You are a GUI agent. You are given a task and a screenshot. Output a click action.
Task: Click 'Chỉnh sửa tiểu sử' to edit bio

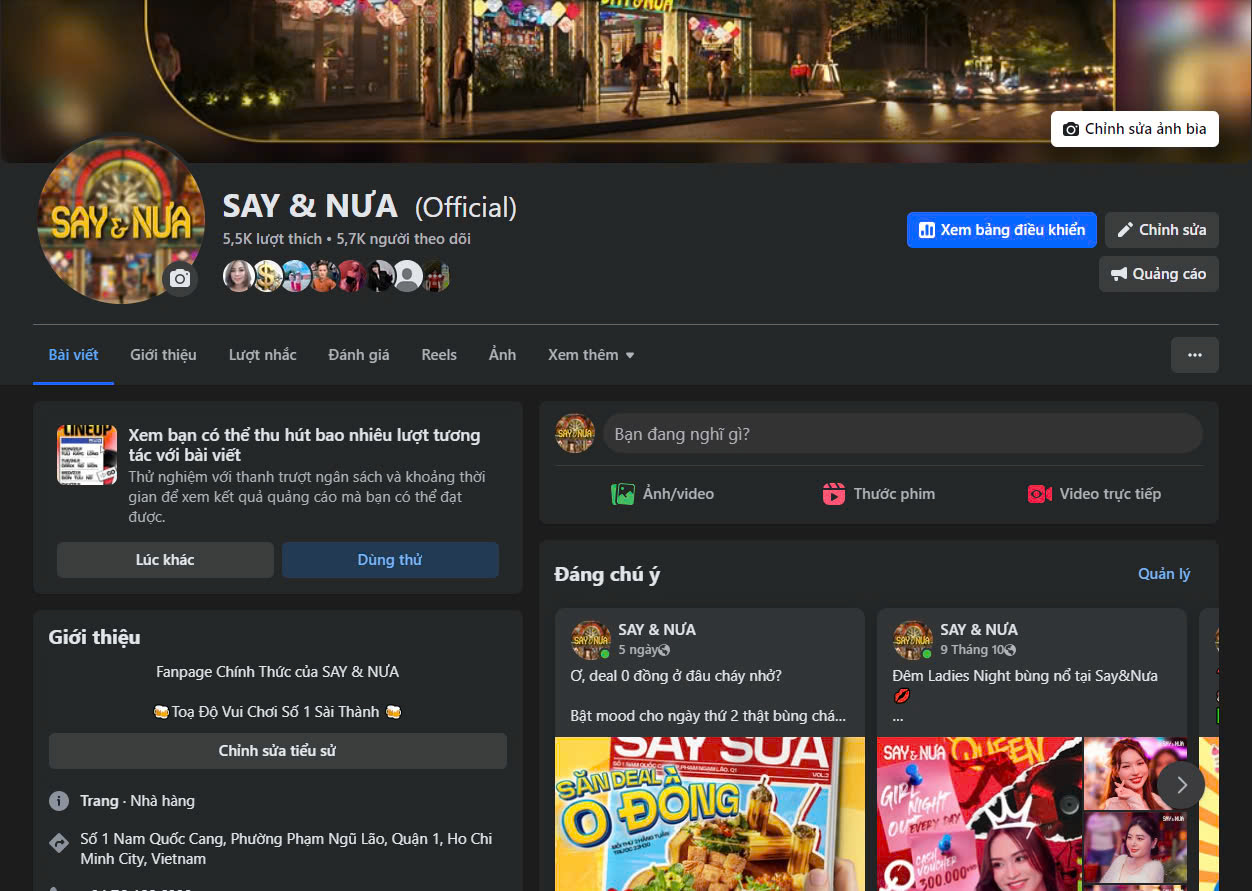(278, 751)
